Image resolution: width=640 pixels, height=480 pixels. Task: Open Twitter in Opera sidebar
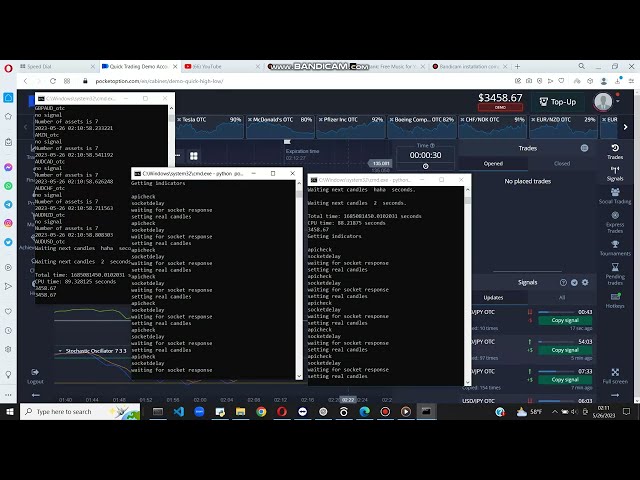(x=8, y=242)
